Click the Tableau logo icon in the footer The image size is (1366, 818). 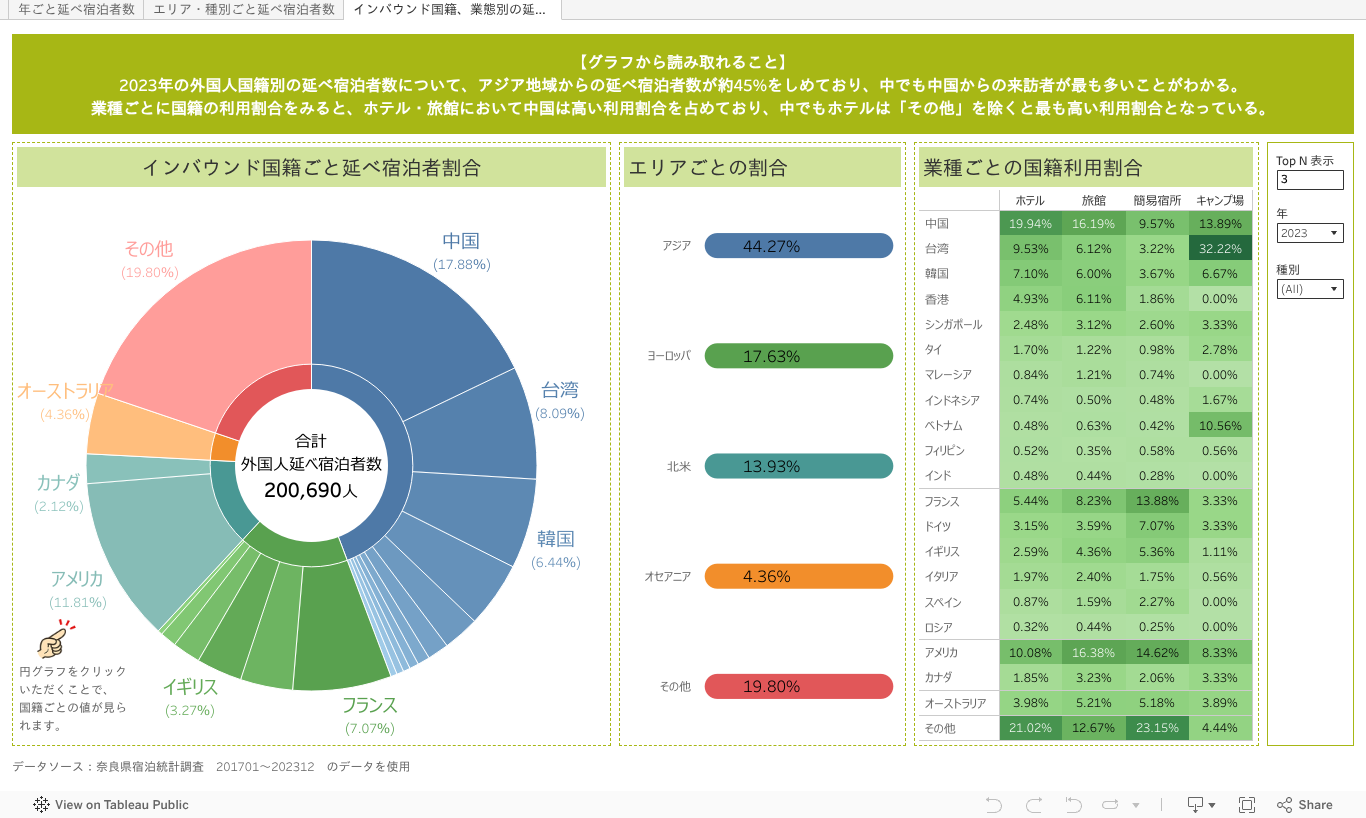[x=41, y=804]
